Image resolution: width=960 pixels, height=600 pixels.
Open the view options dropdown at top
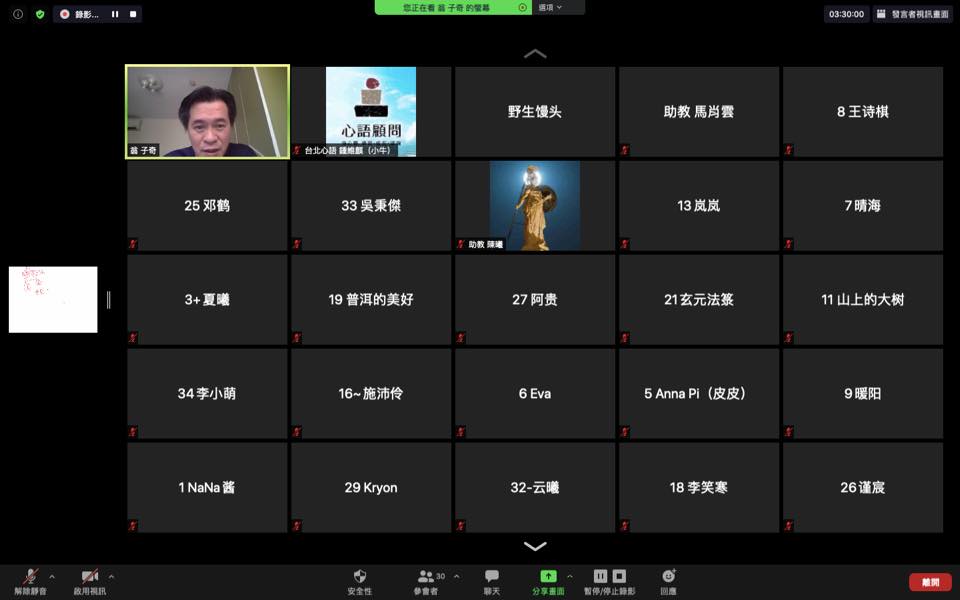[x=550, y=7]
